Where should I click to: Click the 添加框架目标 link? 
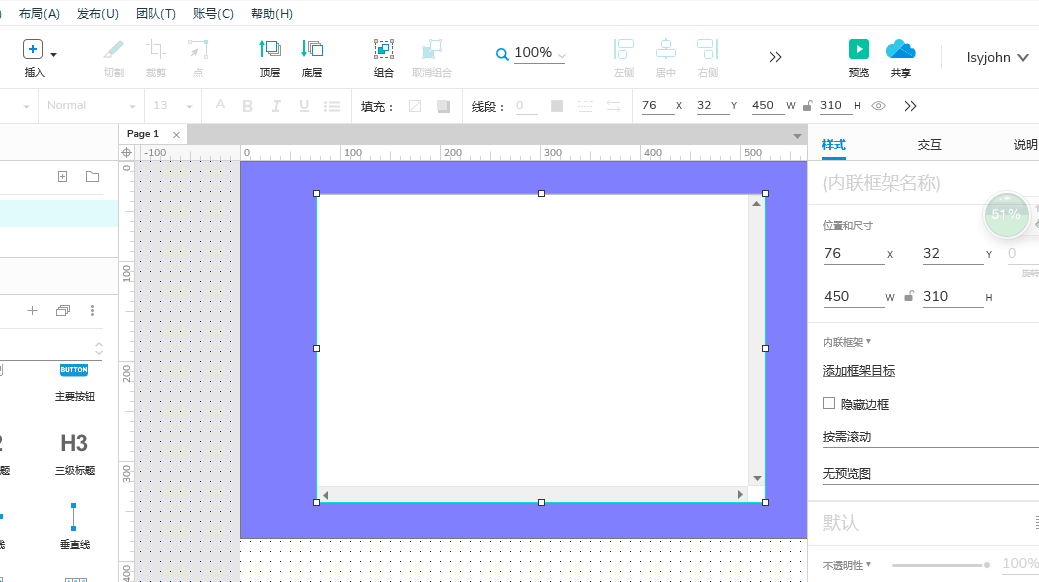pyautogui.click(x=859, y=371)
